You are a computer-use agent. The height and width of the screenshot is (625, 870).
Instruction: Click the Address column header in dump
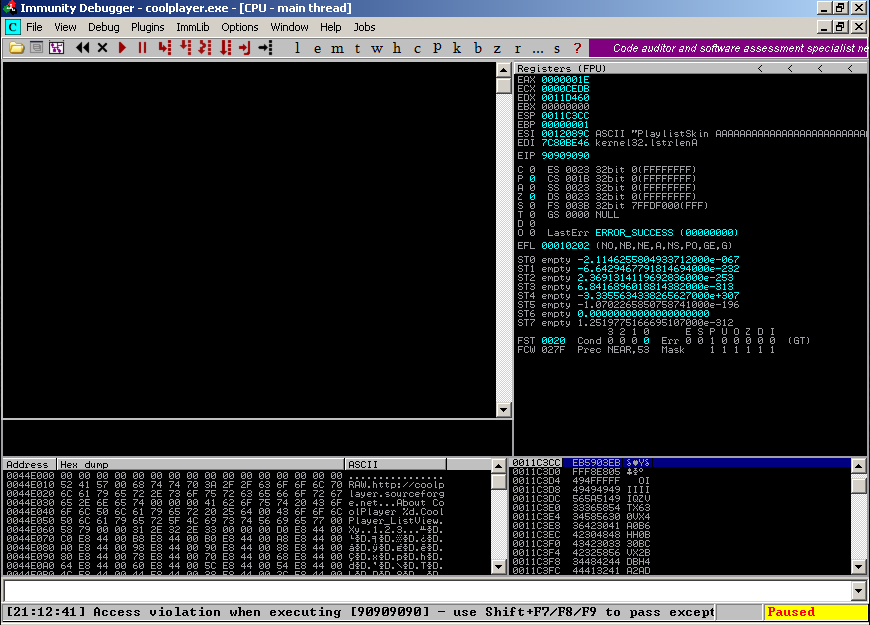click(x=29, y=464)
